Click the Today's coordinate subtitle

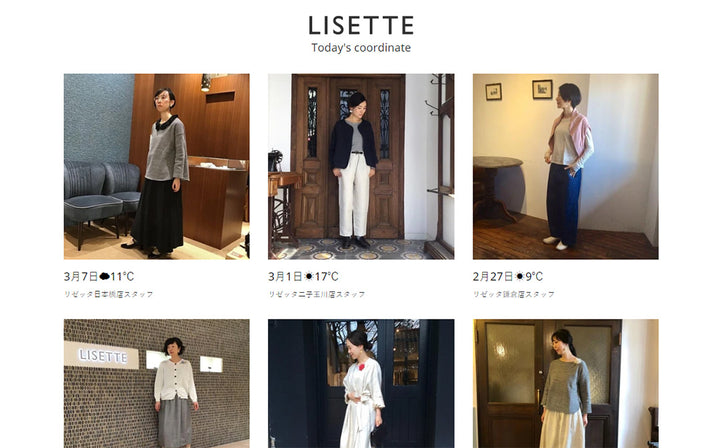click(361, 48)
